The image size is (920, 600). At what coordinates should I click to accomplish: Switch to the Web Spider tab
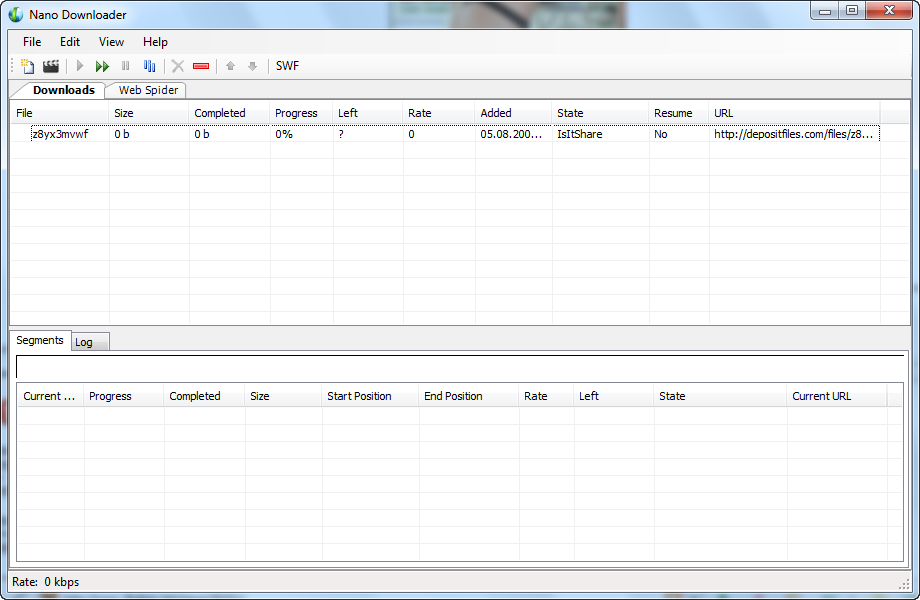(148, 90)
